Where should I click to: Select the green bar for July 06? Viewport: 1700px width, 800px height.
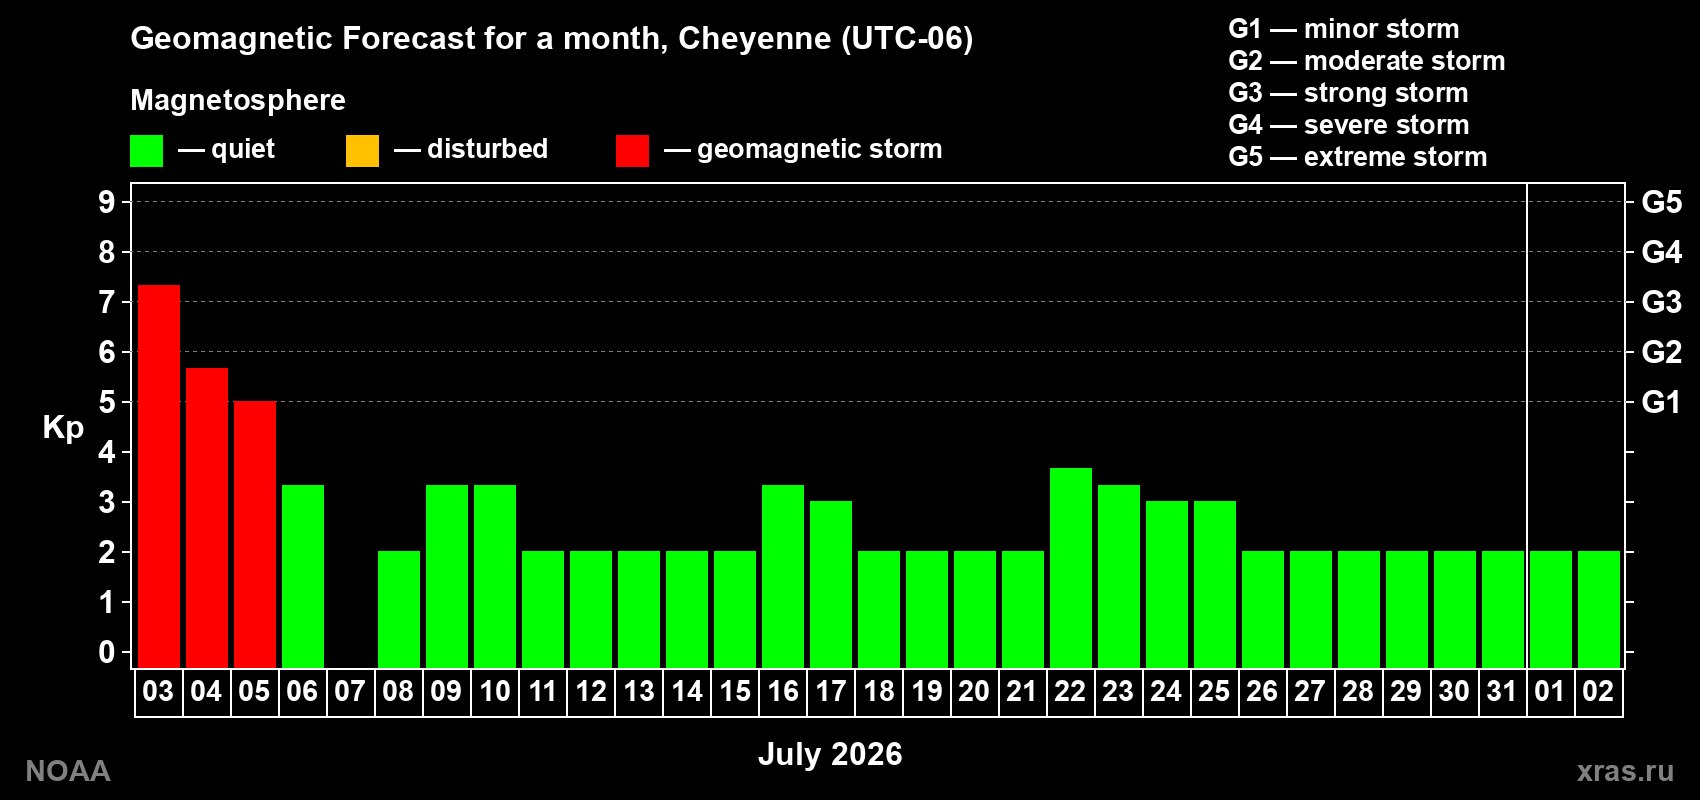[x=303, y=576]
